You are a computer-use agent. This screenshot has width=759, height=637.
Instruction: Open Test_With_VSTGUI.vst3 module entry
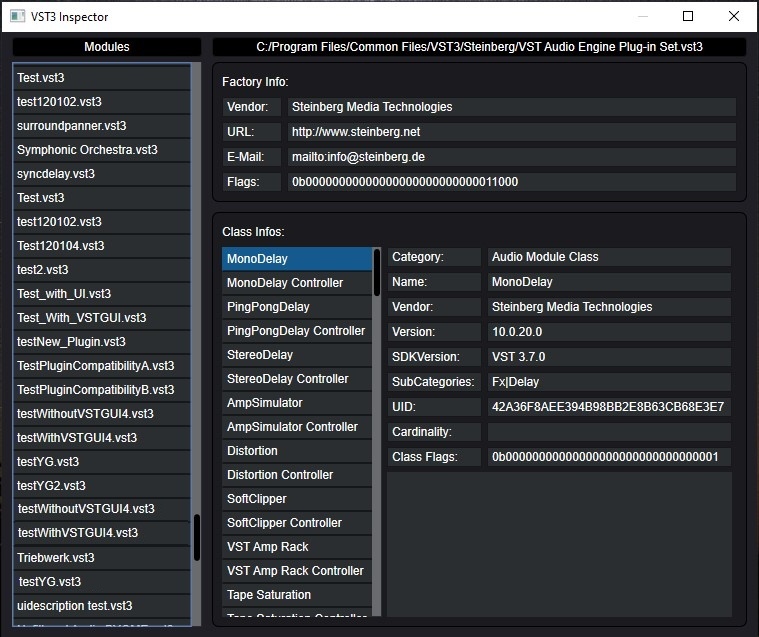point(102,318)
